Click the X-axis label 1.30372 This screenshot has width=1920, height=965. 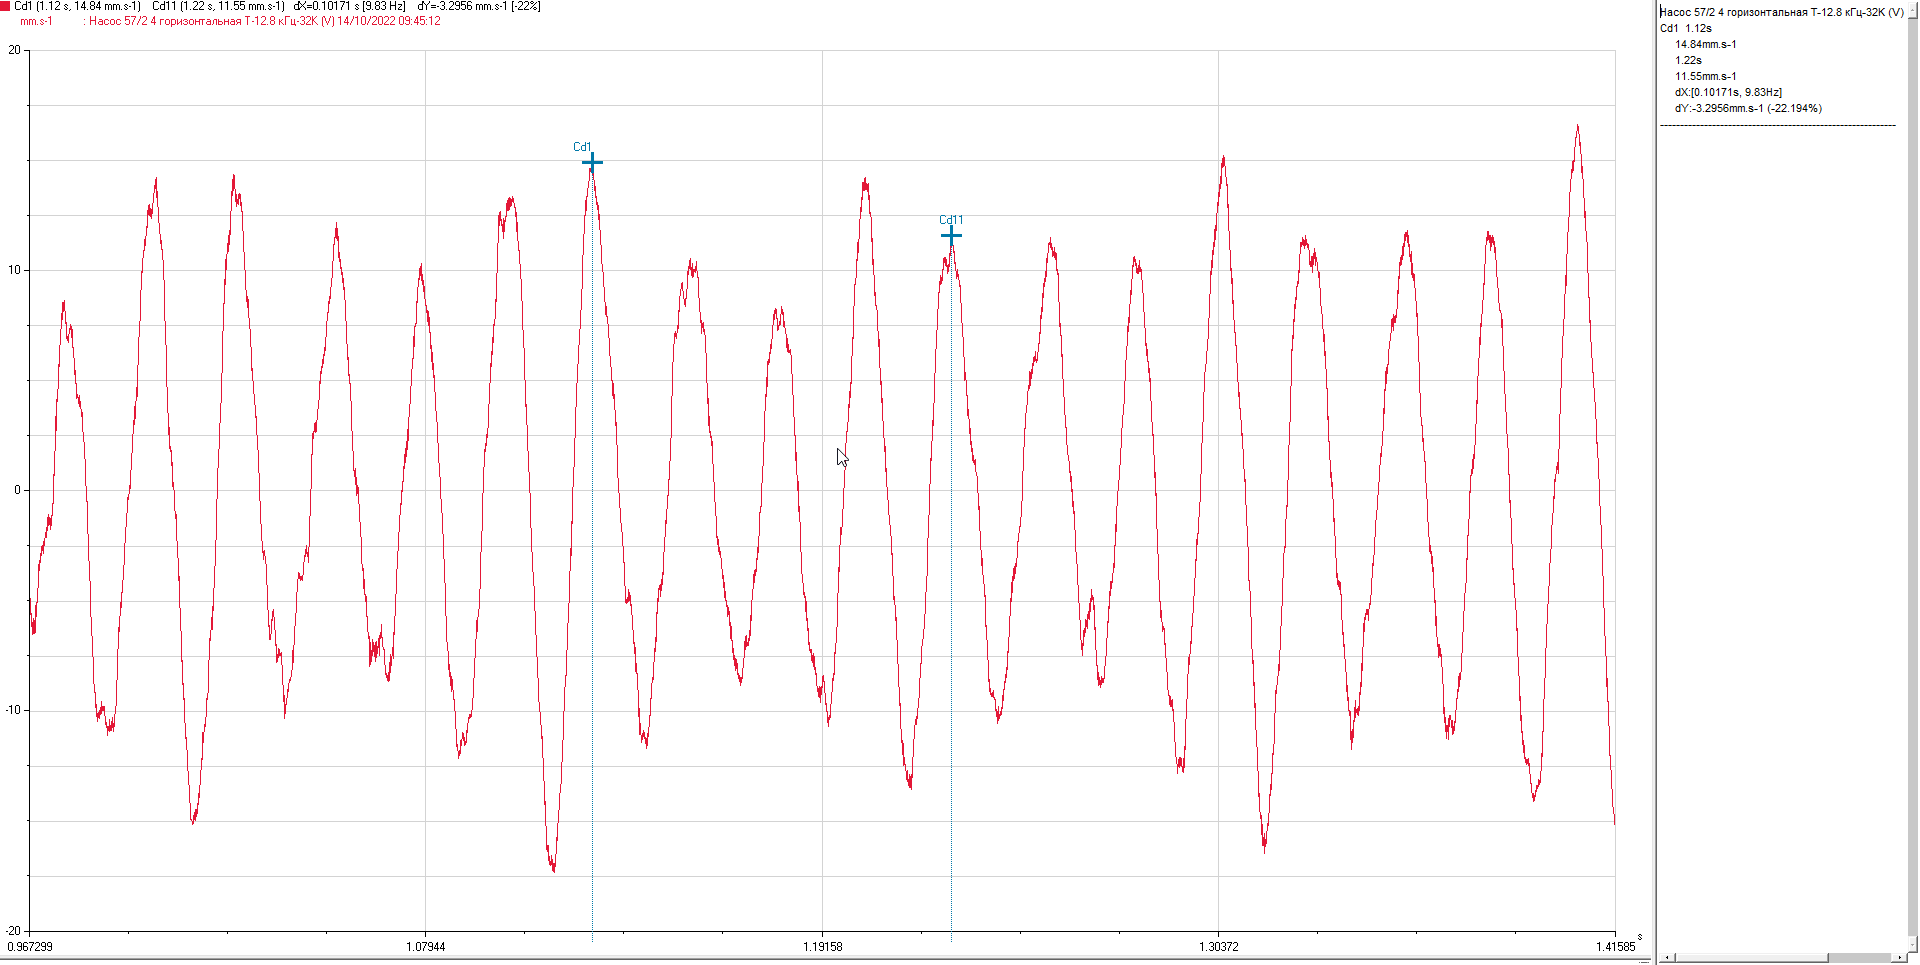[1219, 946]
